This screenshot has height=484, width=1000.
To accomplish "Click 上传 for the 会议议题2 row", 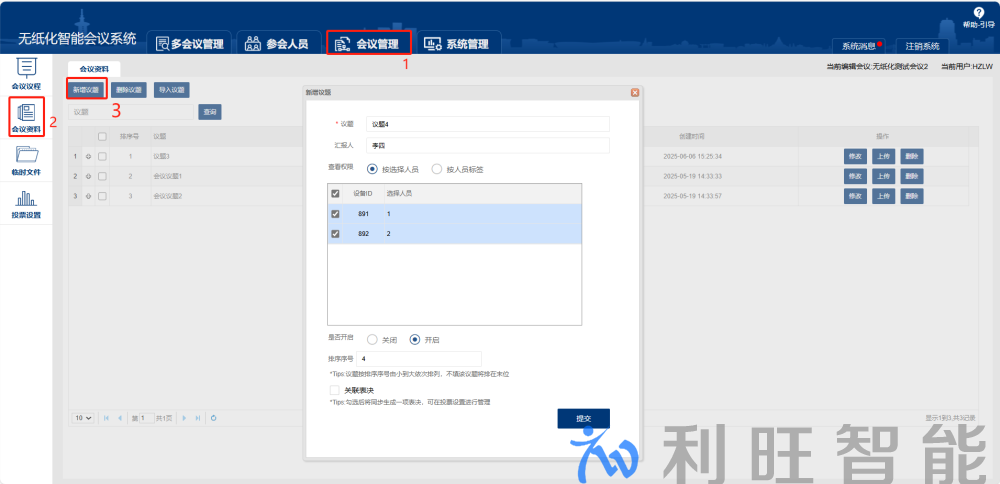I will click(x=883, y=196).
